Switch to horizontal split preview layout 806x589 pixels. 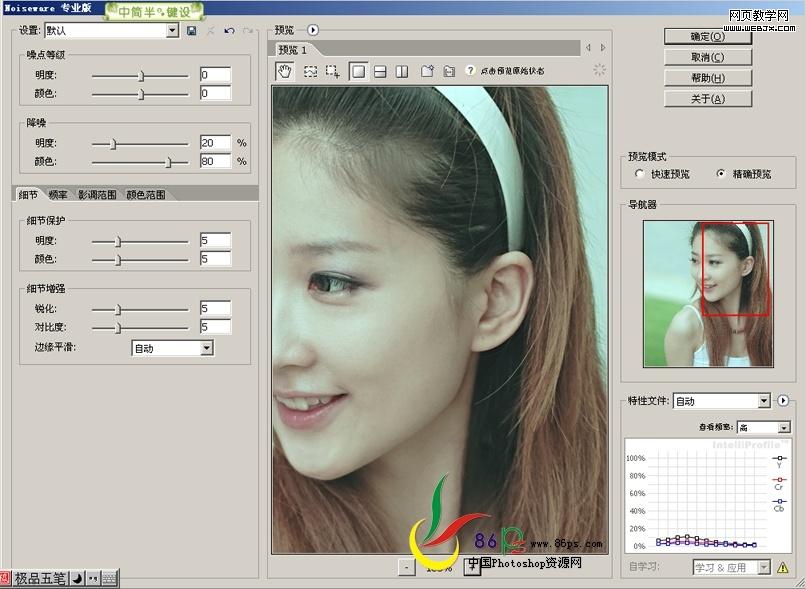tap(380, 71)
